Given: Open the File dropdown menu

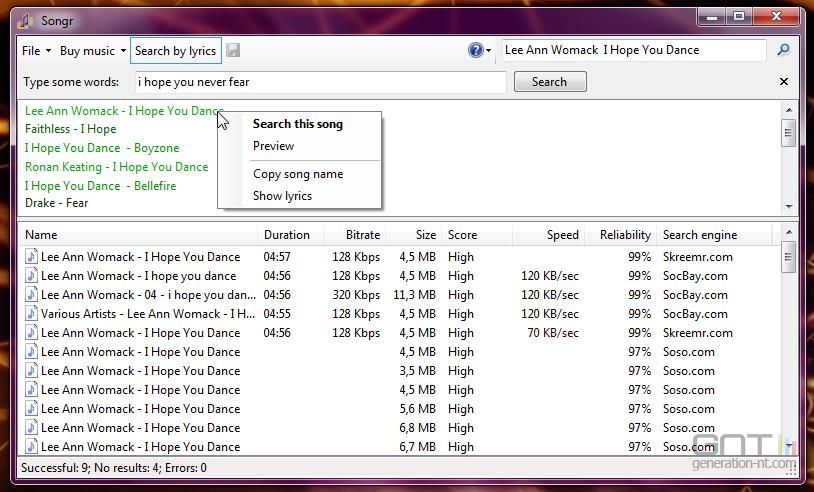Looking at the screenshot, I should (x=36, y=50).
